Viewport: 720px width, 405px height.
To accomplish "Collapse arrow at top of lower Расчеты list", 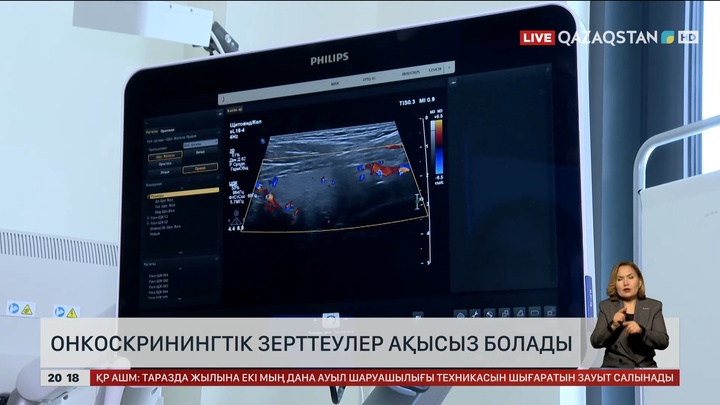I will [180, 269].
